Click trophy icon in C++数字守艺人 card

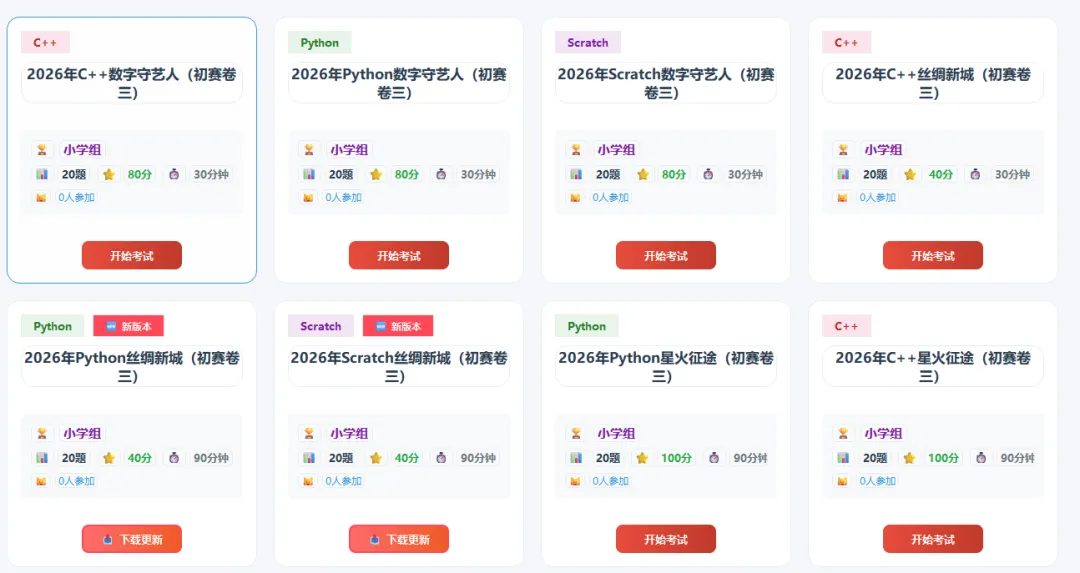[42, 149]
